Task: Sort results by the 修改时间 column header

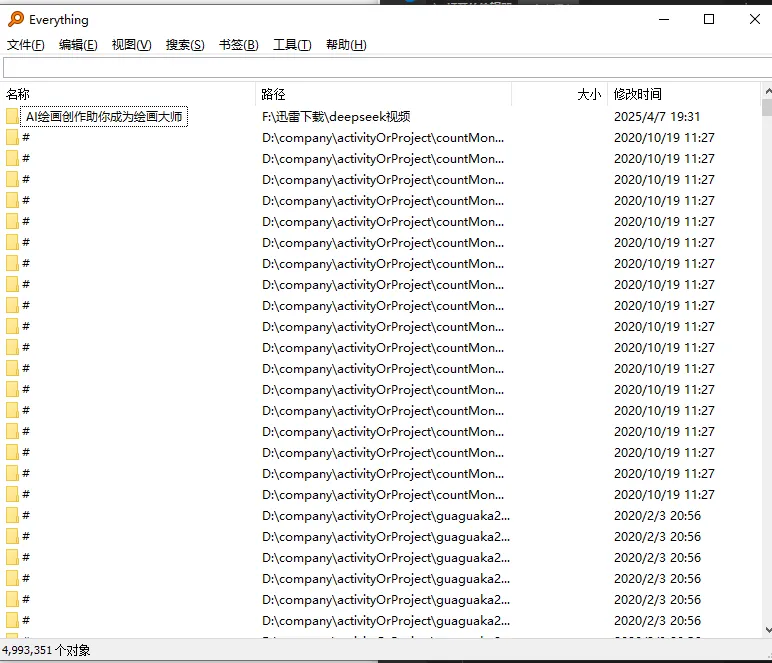Action: click(x=684, y=94)
